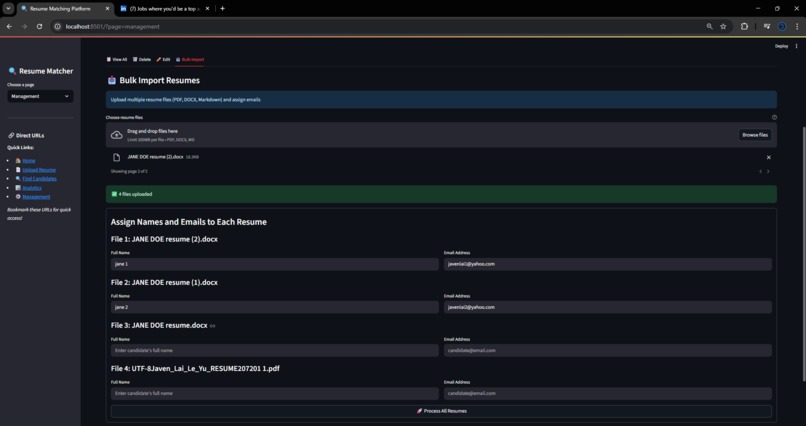Open the browser Extensions menu
The height and width of the screenshot is (426, 806).
pos(744,26)
